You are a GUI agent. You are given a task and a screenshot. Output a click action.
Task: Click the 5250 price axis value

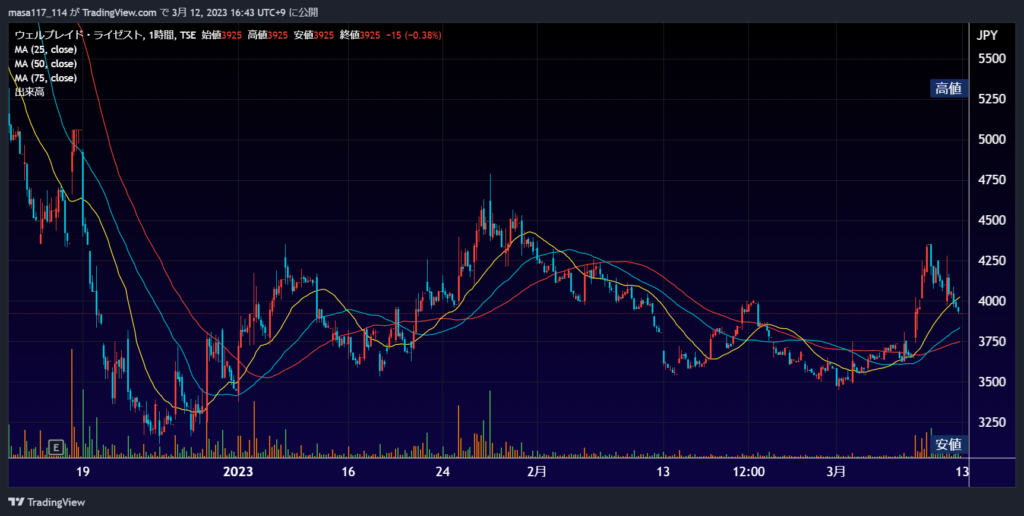tap(993, 99)
